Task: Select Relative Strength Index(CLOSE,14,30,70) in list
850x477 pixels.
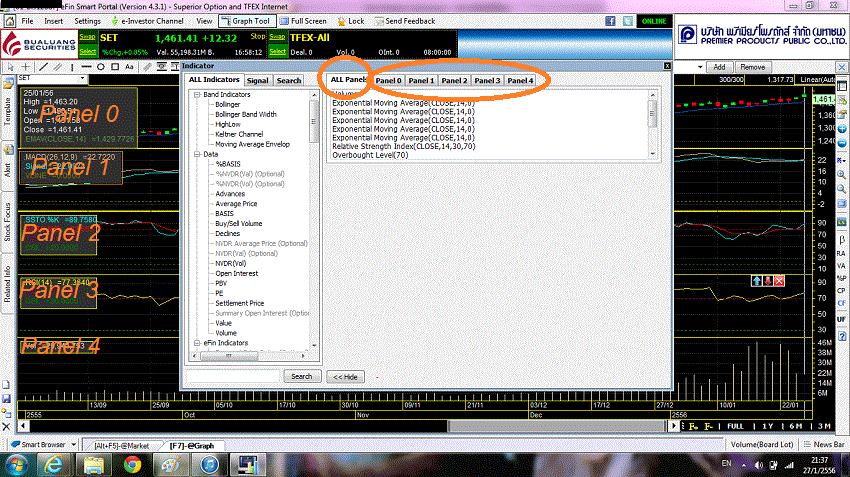Action: [x=404, y=146]
